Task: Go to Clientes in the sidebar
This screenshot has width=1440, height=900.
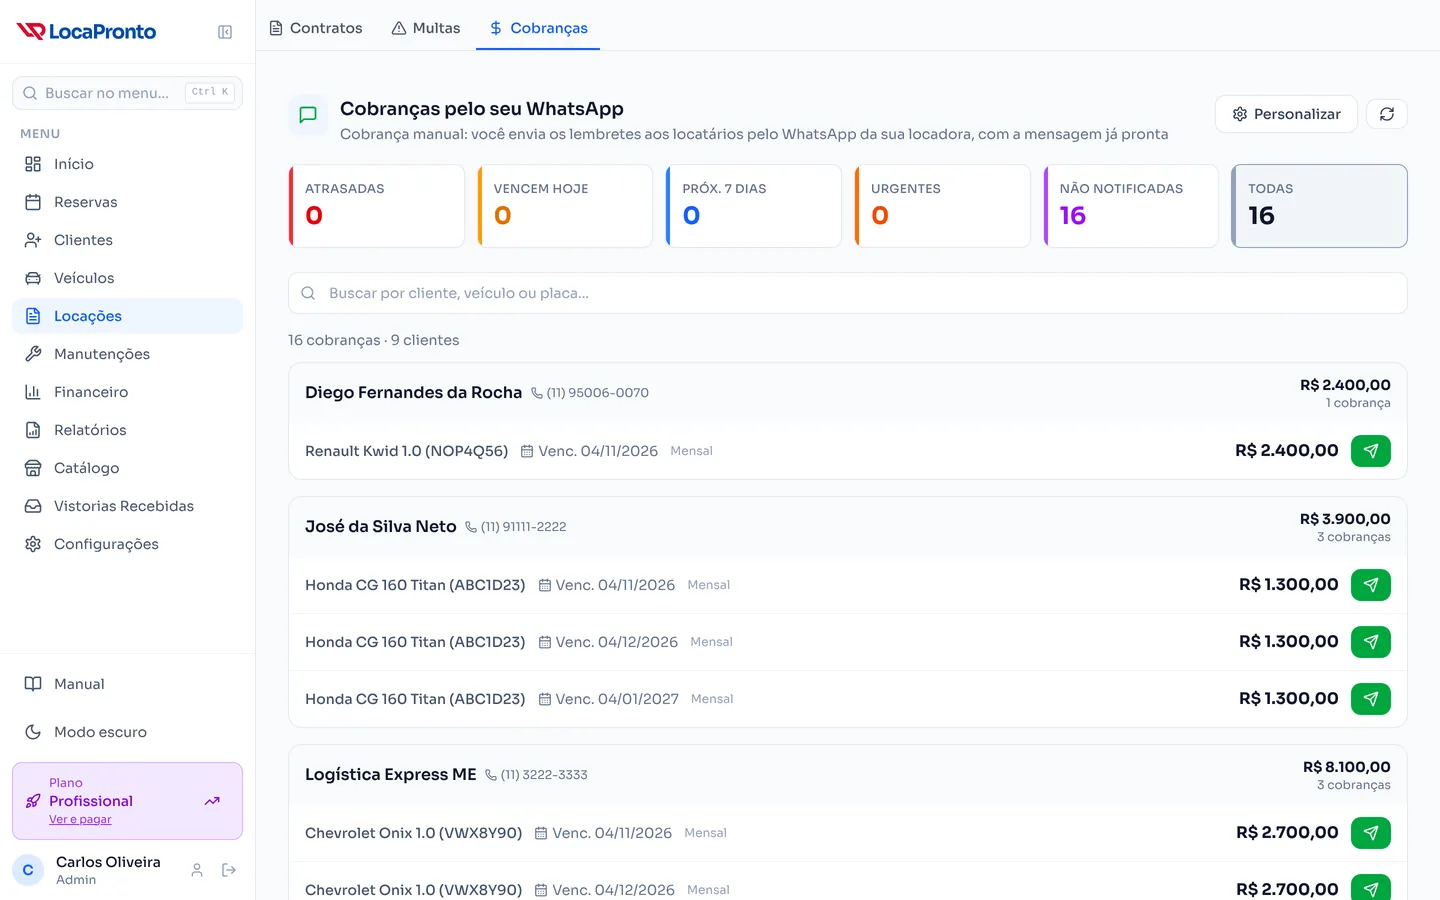Action: coord(127,240)
